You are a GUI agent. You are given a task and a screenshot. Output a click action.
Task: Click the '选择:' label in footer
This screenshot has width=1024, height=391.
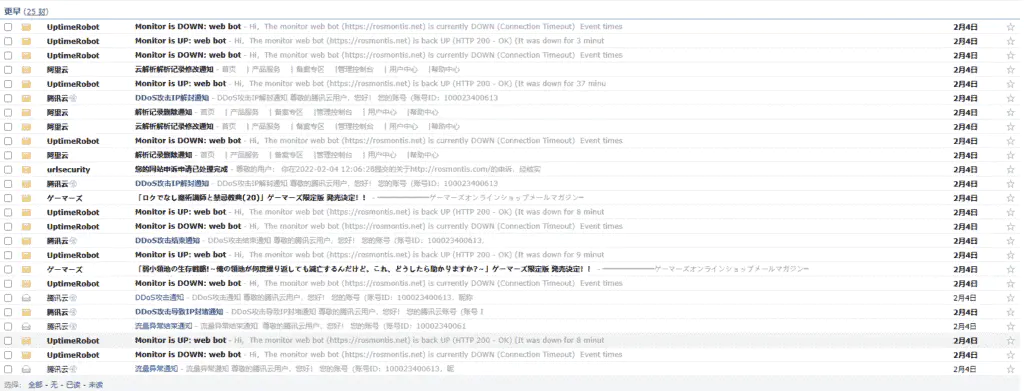pyautogui.click(x=12, y=385)
